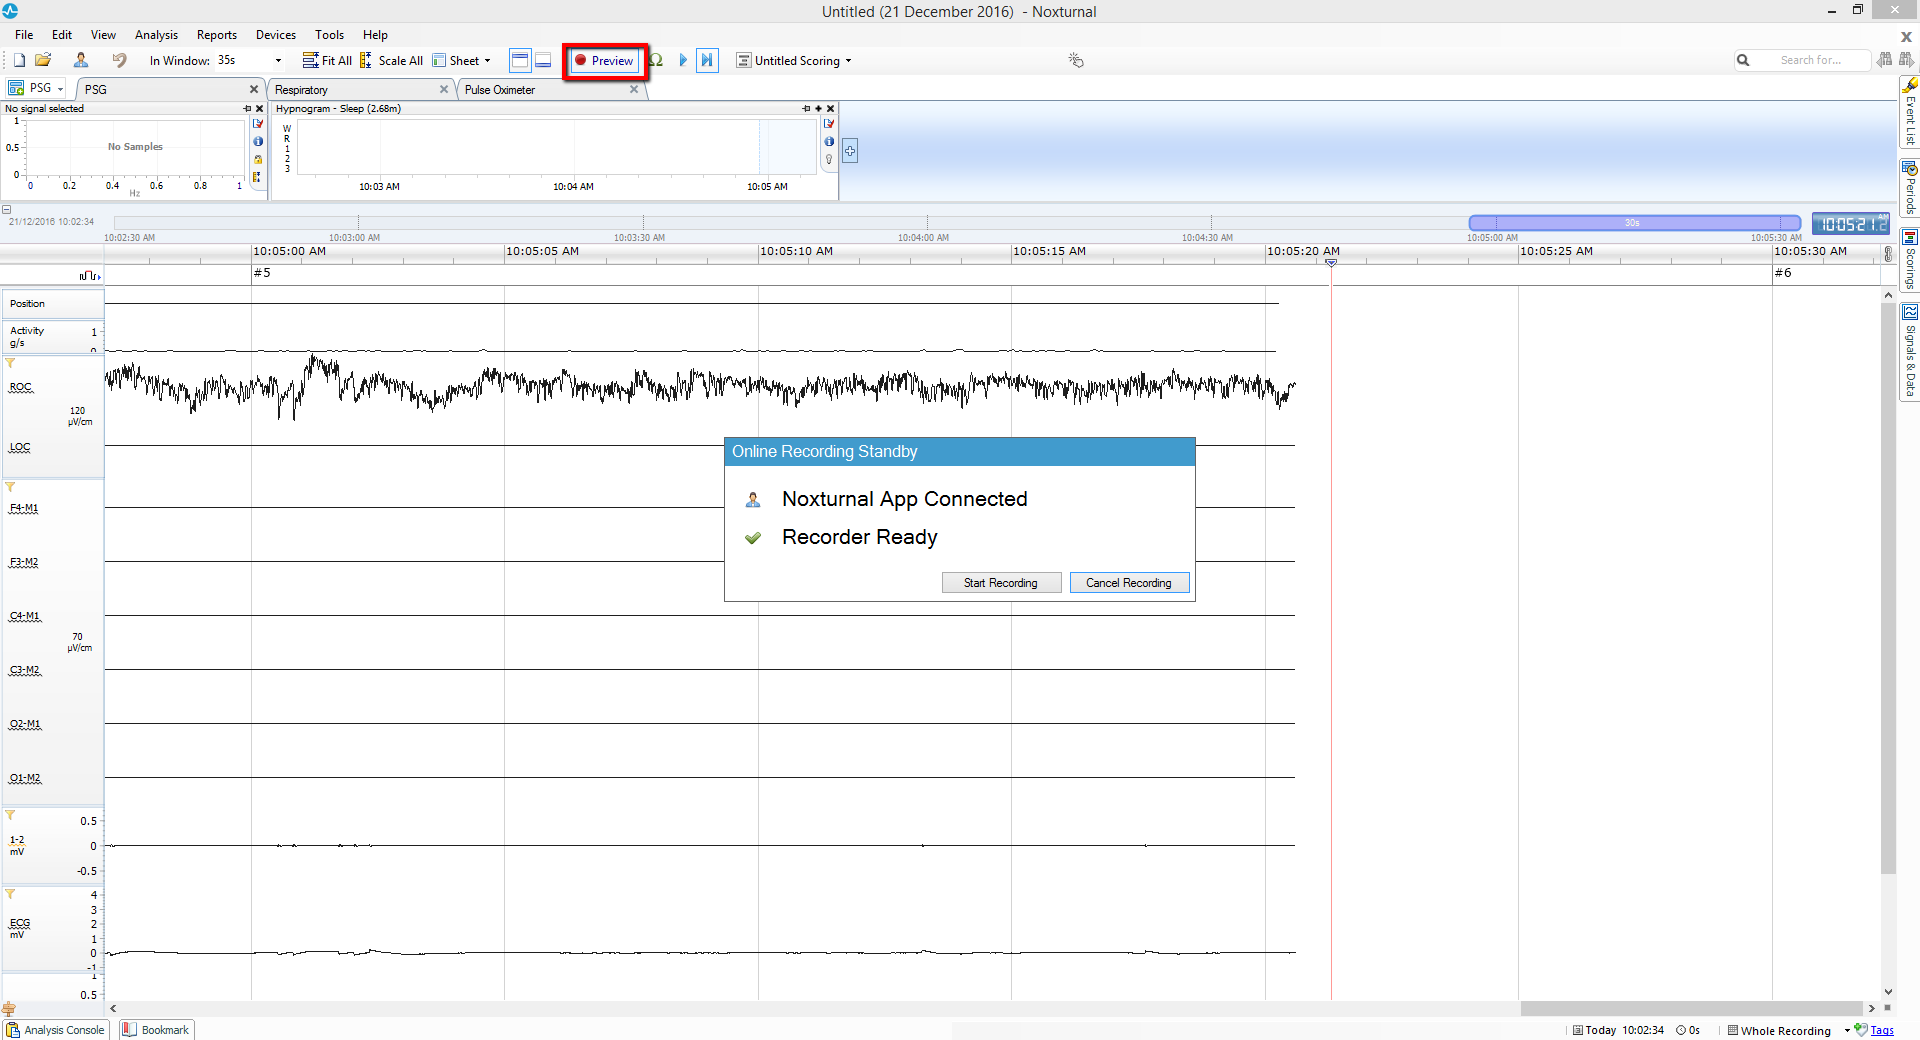Viewport: 1920px width, 1040px height.
Task: Click the find previous binoculars icon
Action: 1885,60
